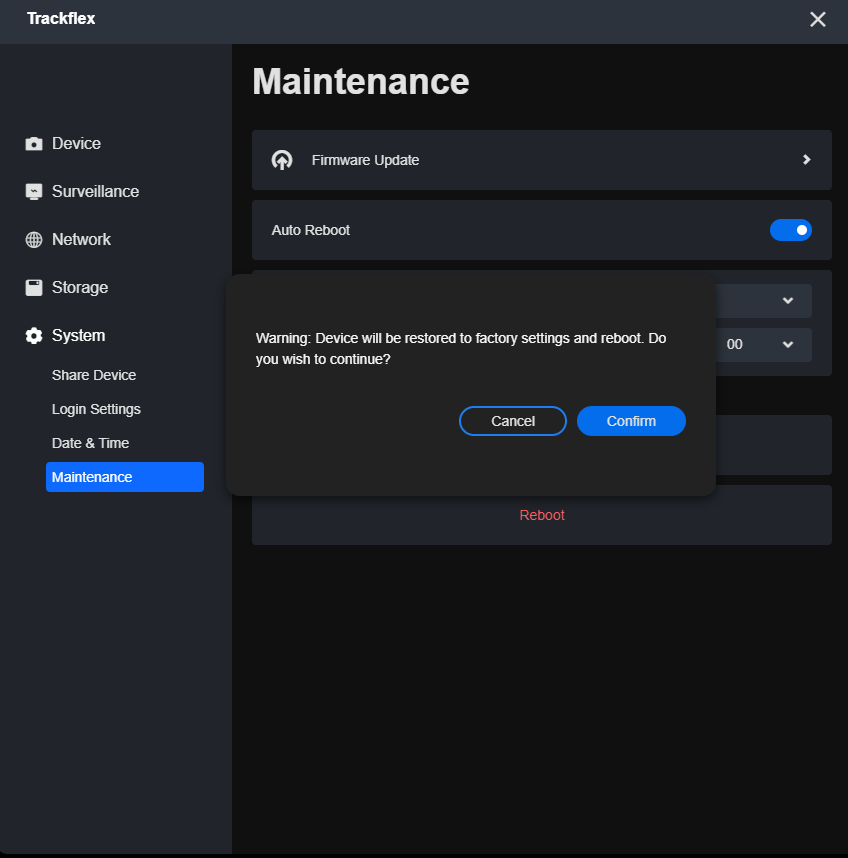Select the Maintenance menu item

pyautogui.click(x=125, y=477)
